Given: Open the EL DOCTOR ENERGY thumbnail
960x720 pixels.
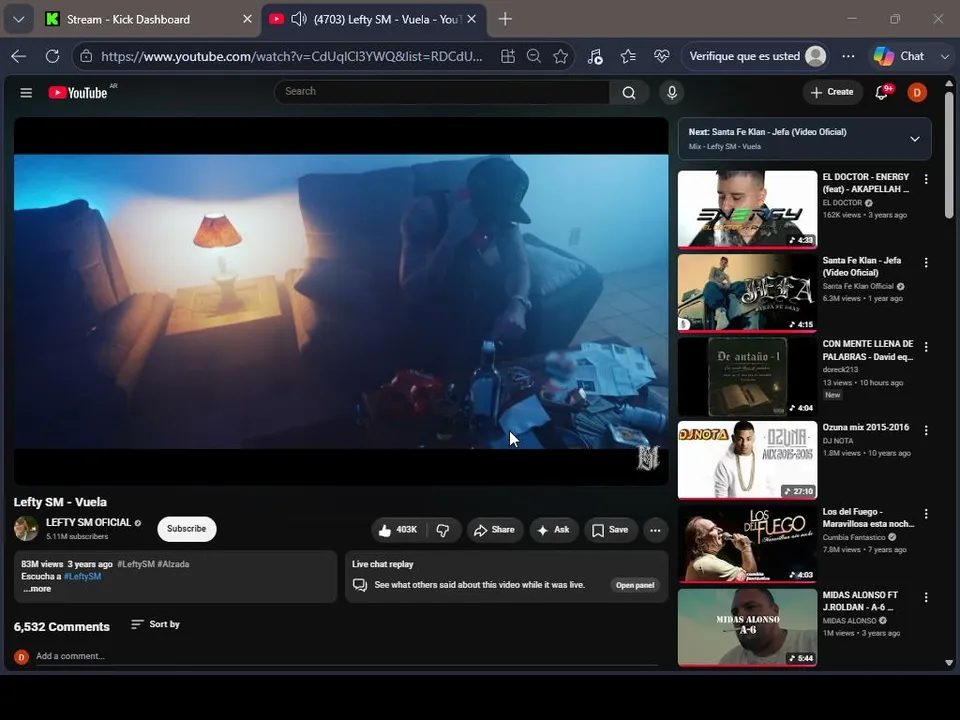Looking at the screenshot, I should click(747, 209).
